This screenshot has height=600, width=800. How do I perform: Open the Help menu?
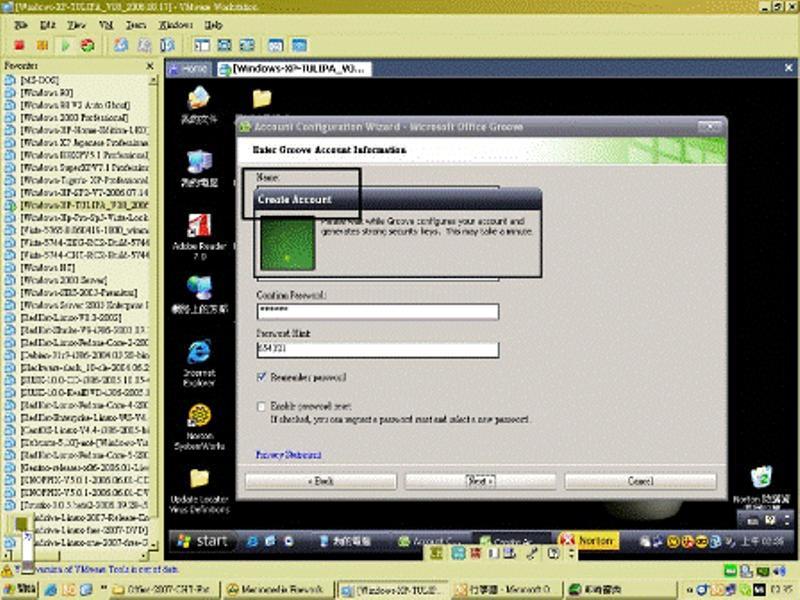click(x=213, y=25)
